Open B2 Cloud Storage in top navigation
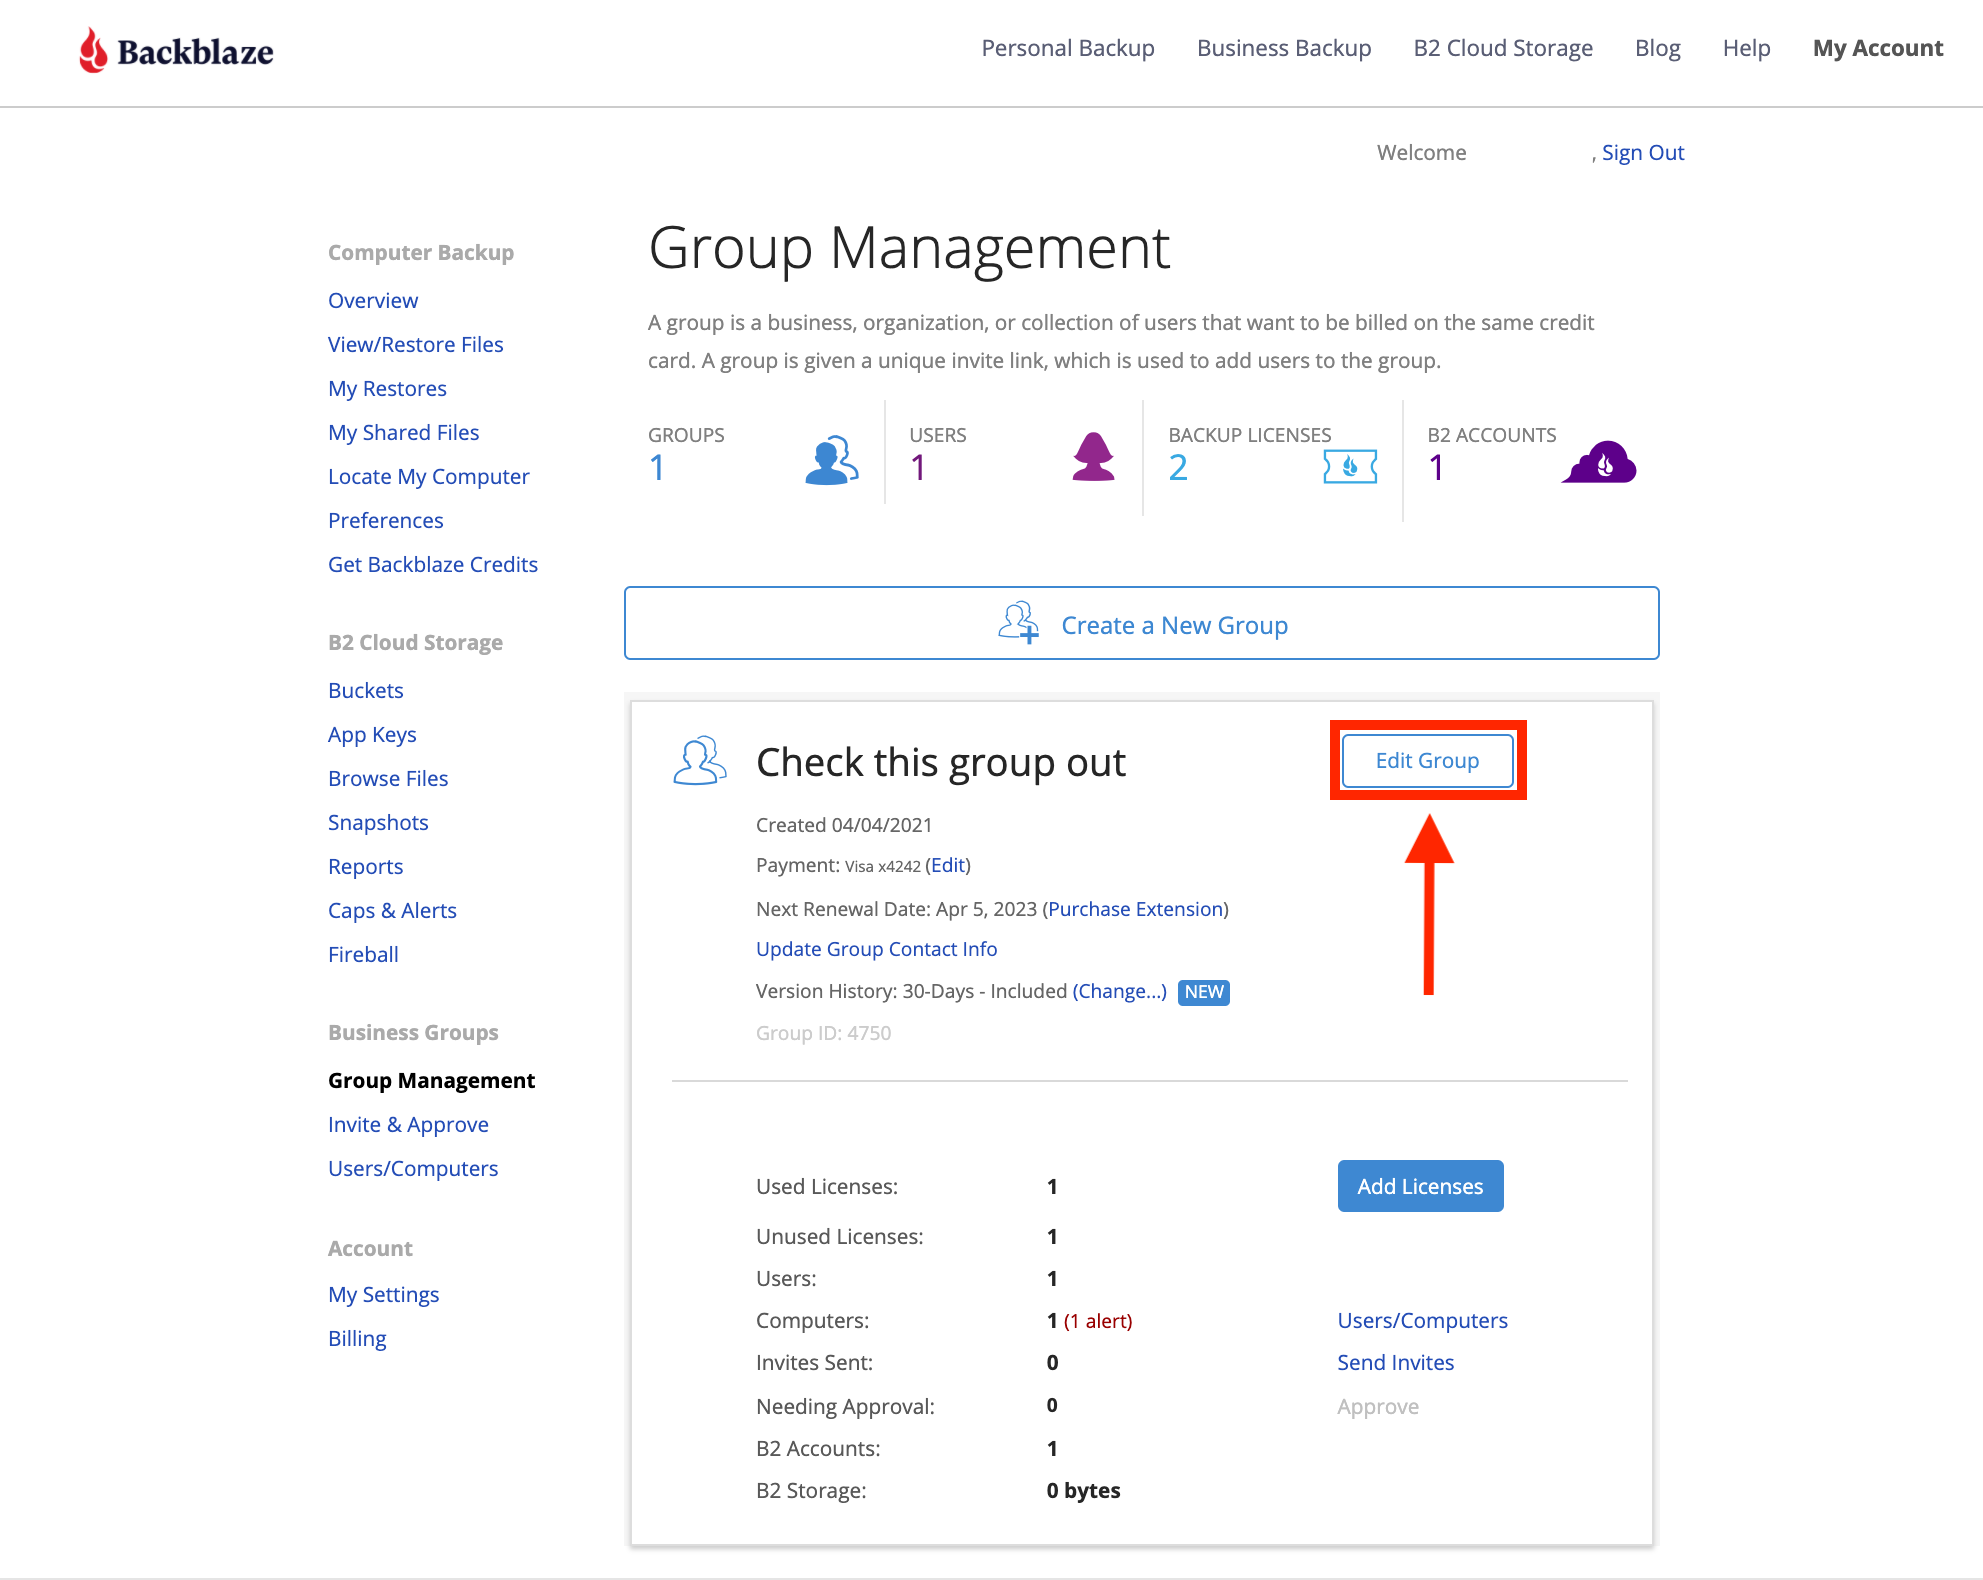 1503,48
